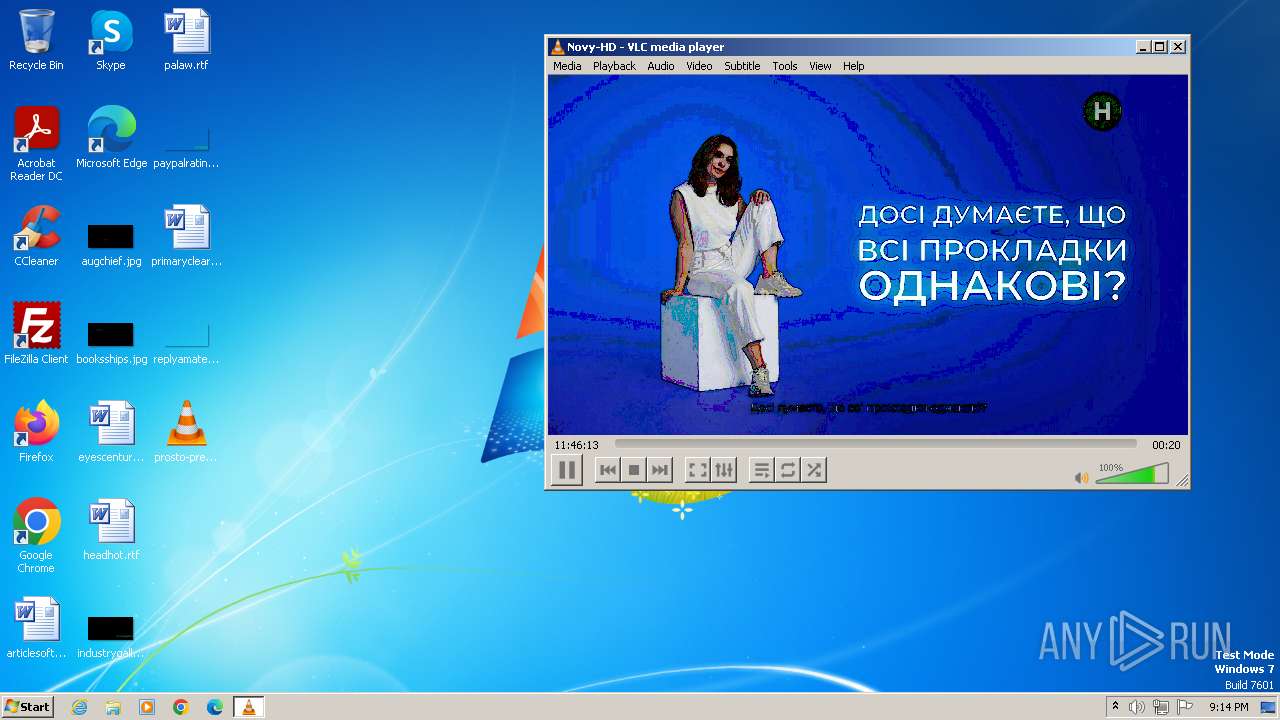The height and width of the screenshot is (720, 1280).
Task: Select Google Chrome desktop shortcut
Action: point(36,535)
